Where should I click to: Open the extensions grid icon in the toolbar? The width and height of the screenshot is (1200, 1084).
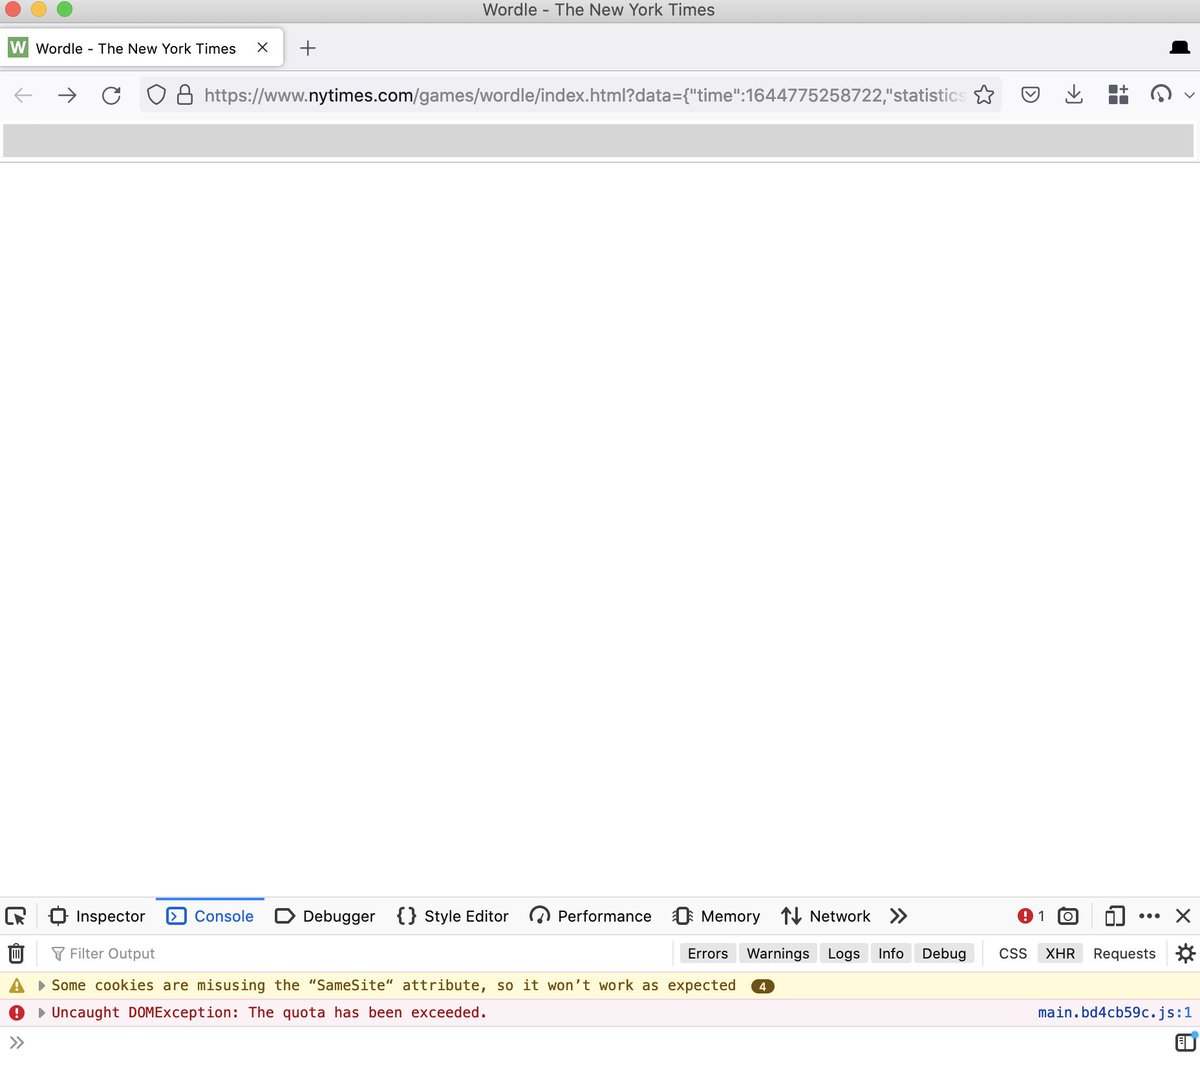coord(1118,95)
